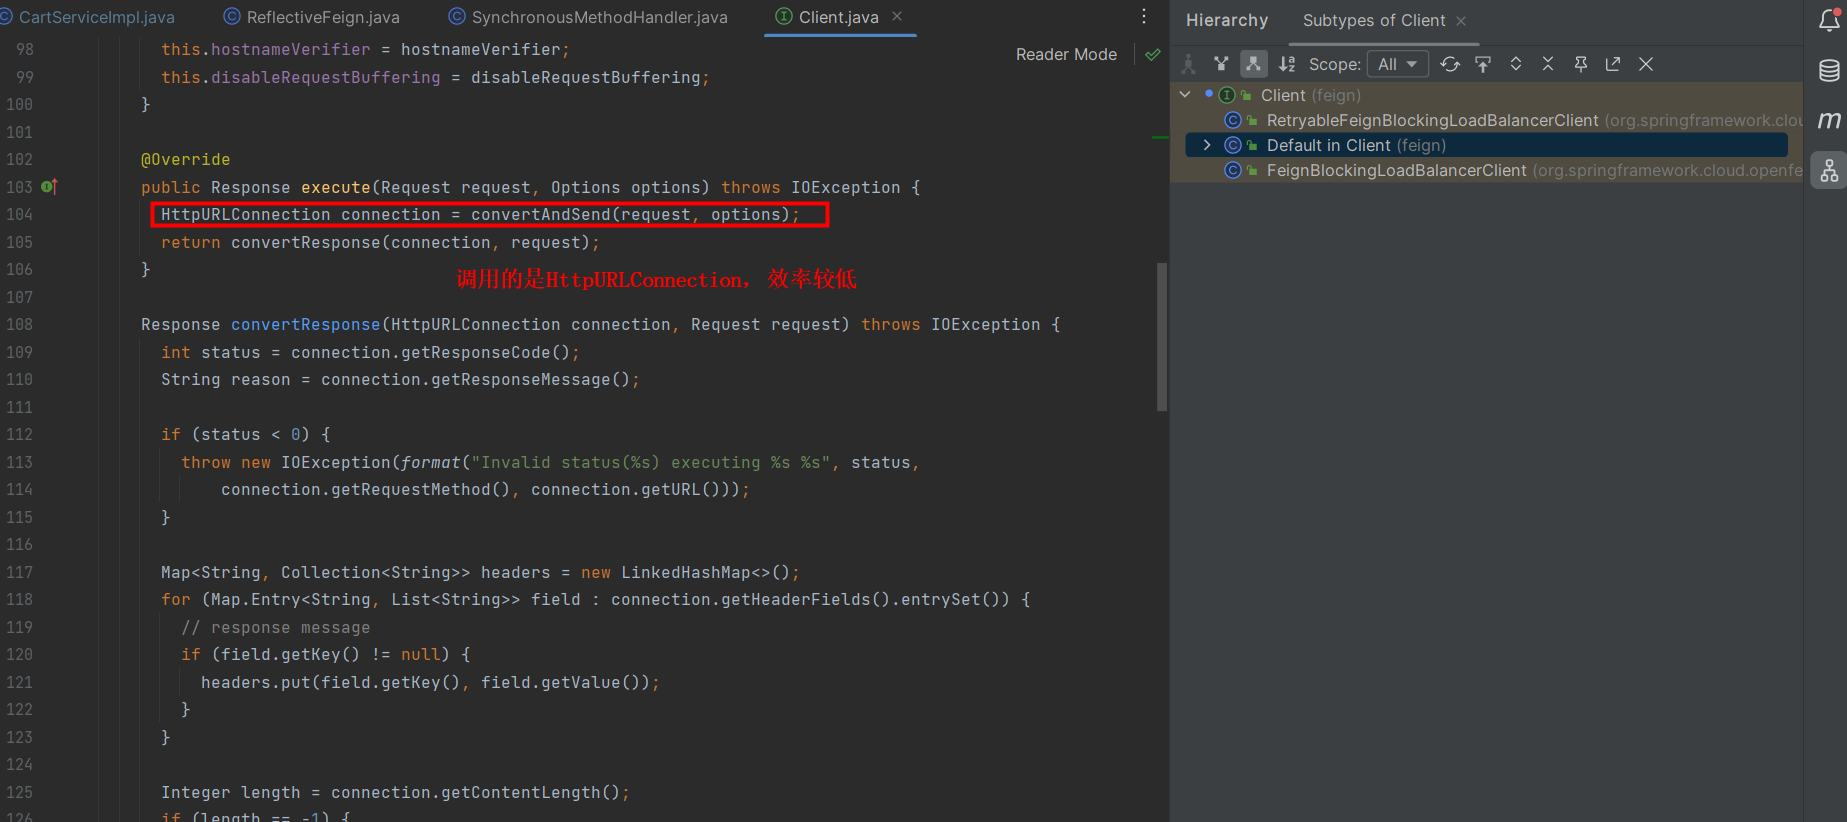Image resolution: width=1847 pixels, height=822 pixels.
Task: Collapse the Client (feign) root node
Action: pyautogui.click(x=1186, y=95)
